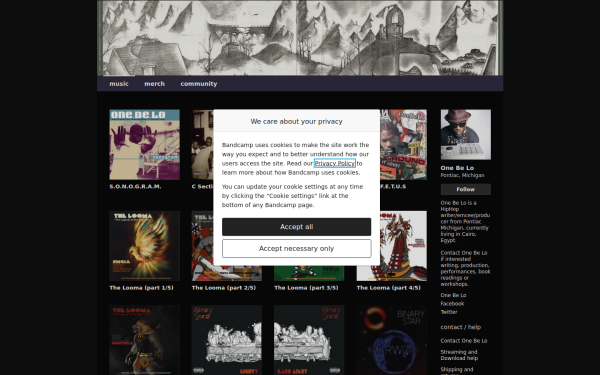Open the One Be Lo website link
This screenshot has width=600, height=375.
point(453,295)
